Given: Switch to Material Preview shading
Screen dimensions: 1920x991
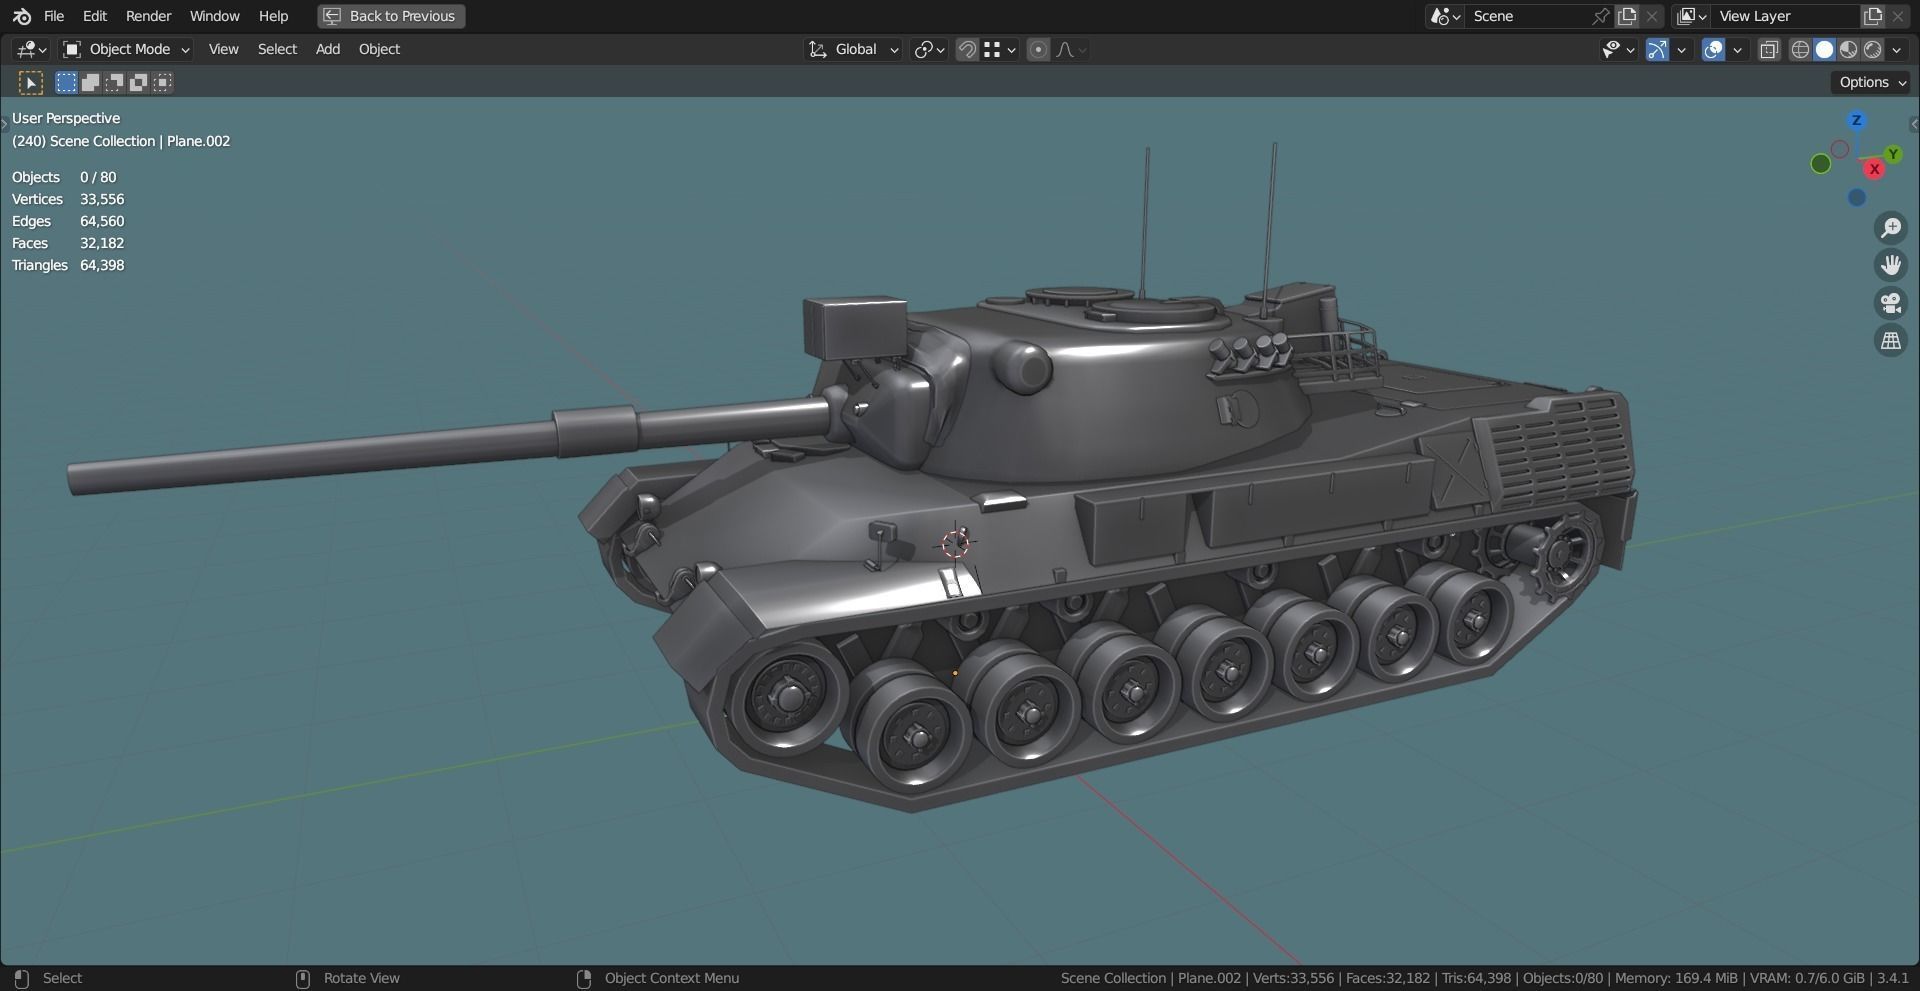Looking at the screenshot, I should click(x=1847, y=49).
